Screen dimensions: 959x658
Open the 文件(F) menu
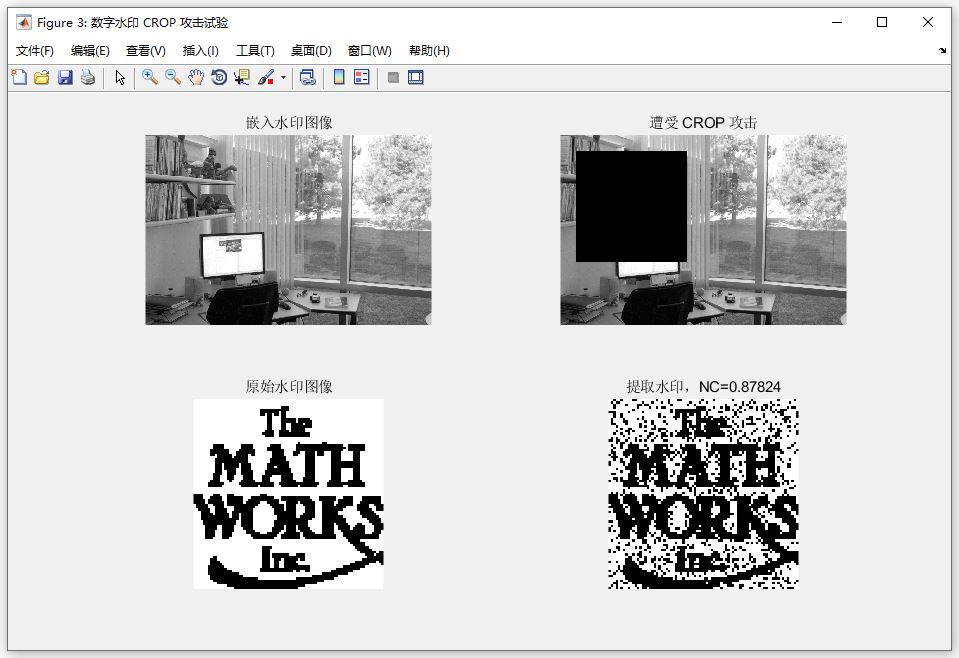coord(35,51)
